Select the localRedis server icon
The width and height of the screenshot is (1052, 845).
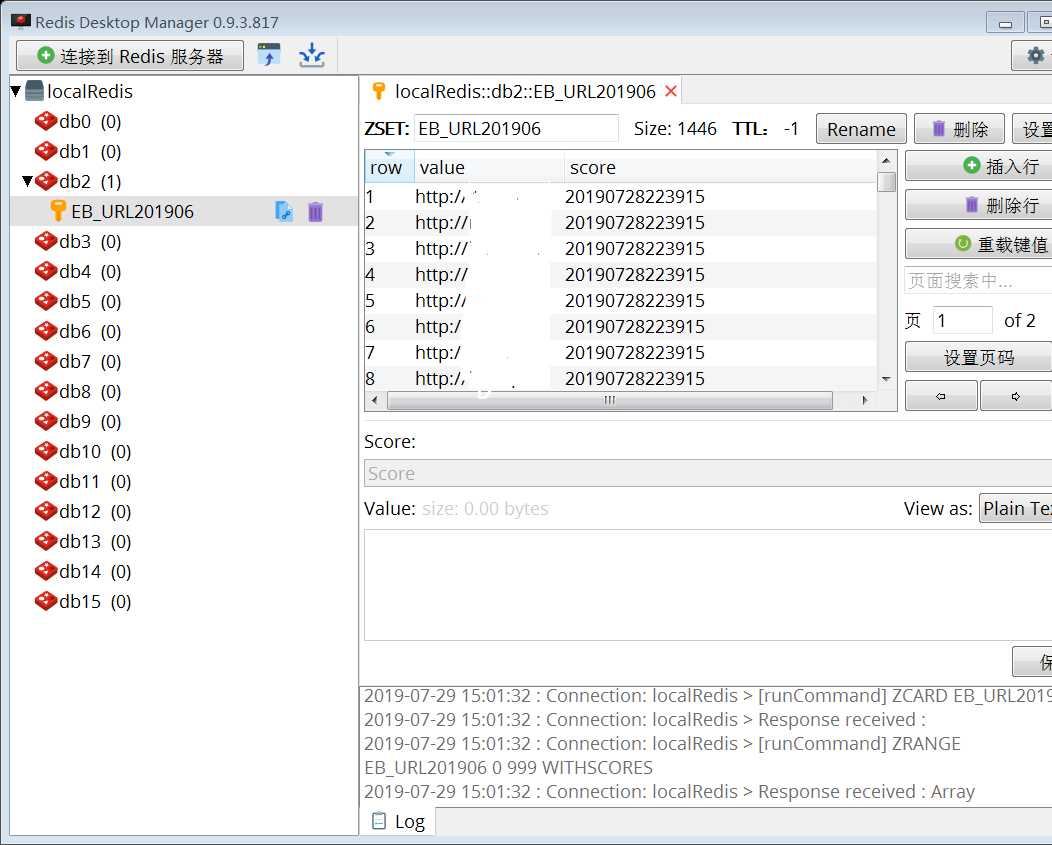click(34, 91)
